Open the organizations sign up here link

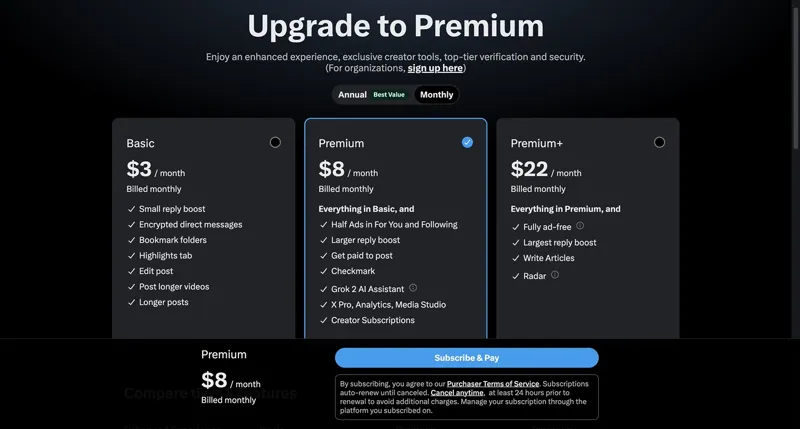[435, 68]
